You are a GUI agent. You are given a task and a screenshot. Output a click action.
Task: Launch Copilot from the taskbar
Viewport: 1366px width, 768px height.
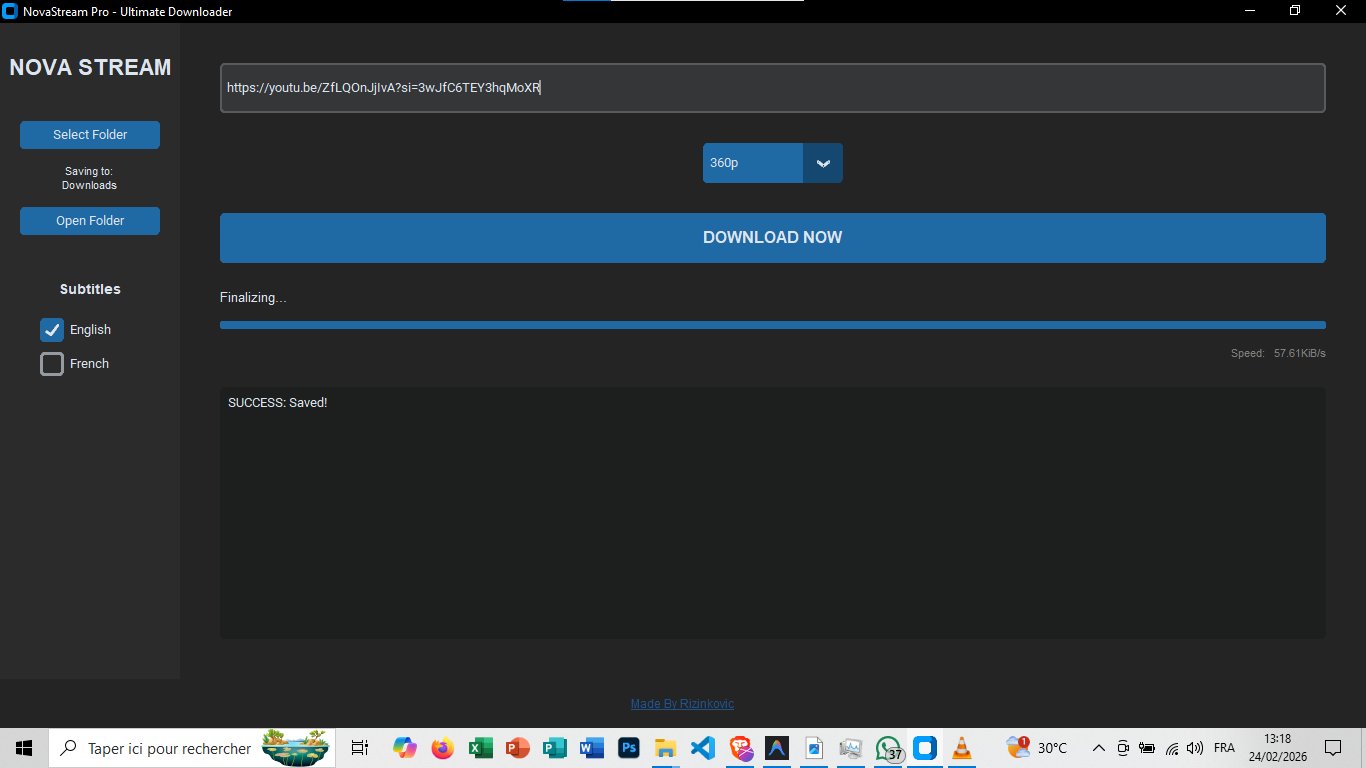(x=405, y=748)
